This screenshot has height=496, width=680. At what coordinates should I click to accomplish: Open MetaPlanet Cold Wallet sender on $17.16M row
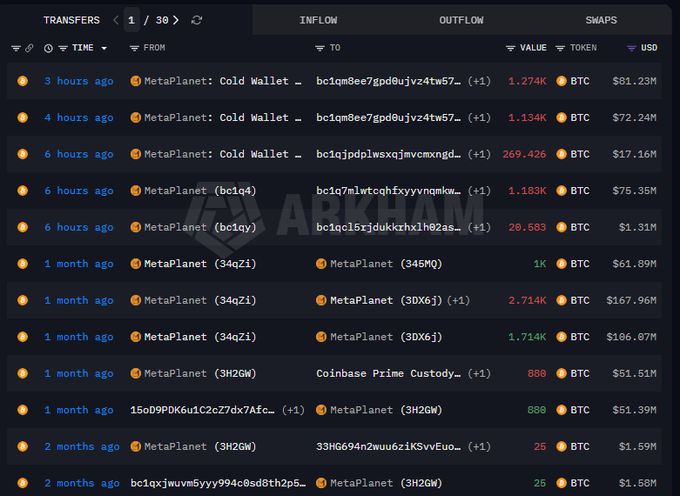[222, 154]
